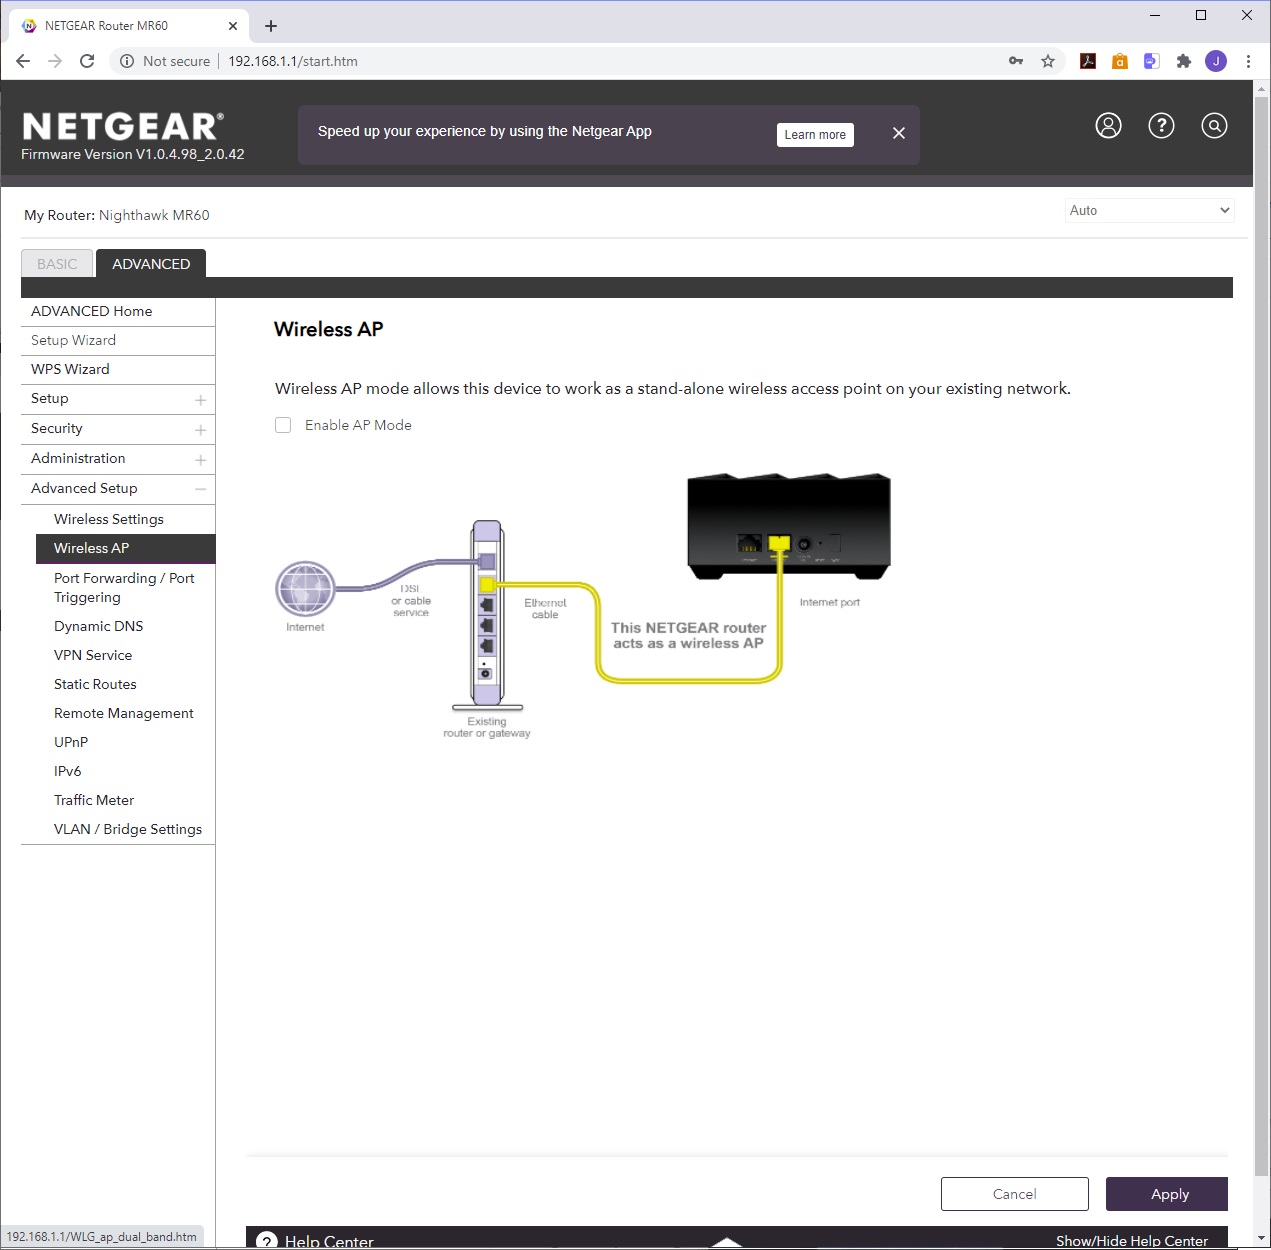The width and height of the screenshot is (1271, 1250).
Task: Reload the router page
Action: [x=87, y=61]
